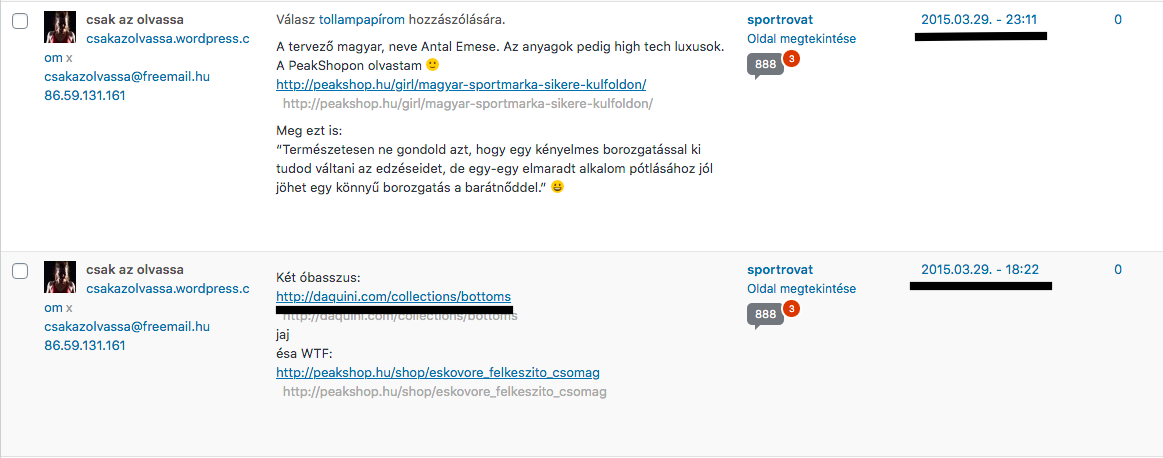Open the 2015.03.29. - 23:11 date link

point(978,19)
